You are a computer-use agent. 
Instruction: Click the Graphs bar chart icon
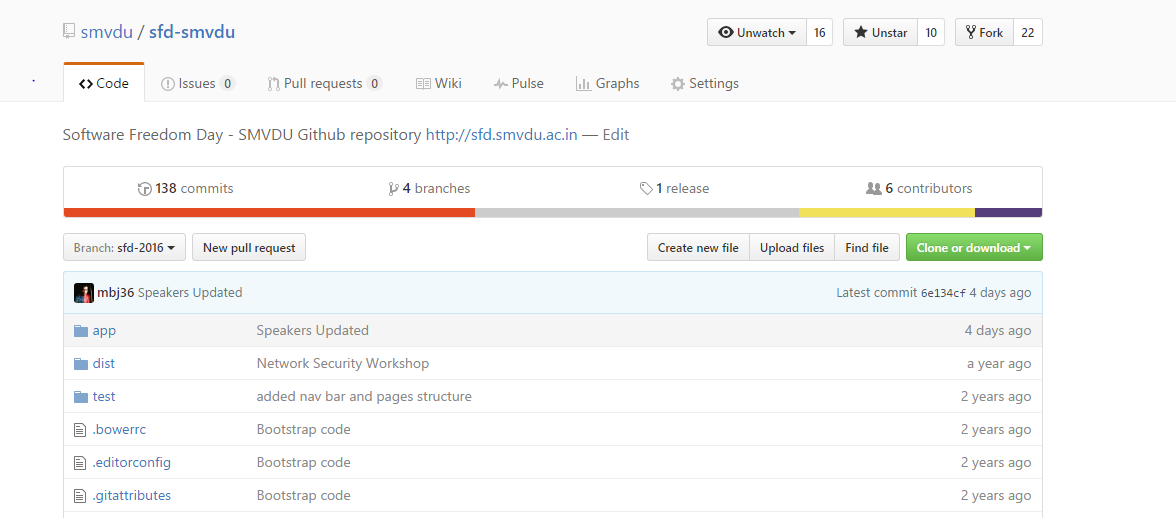[583, 84]
